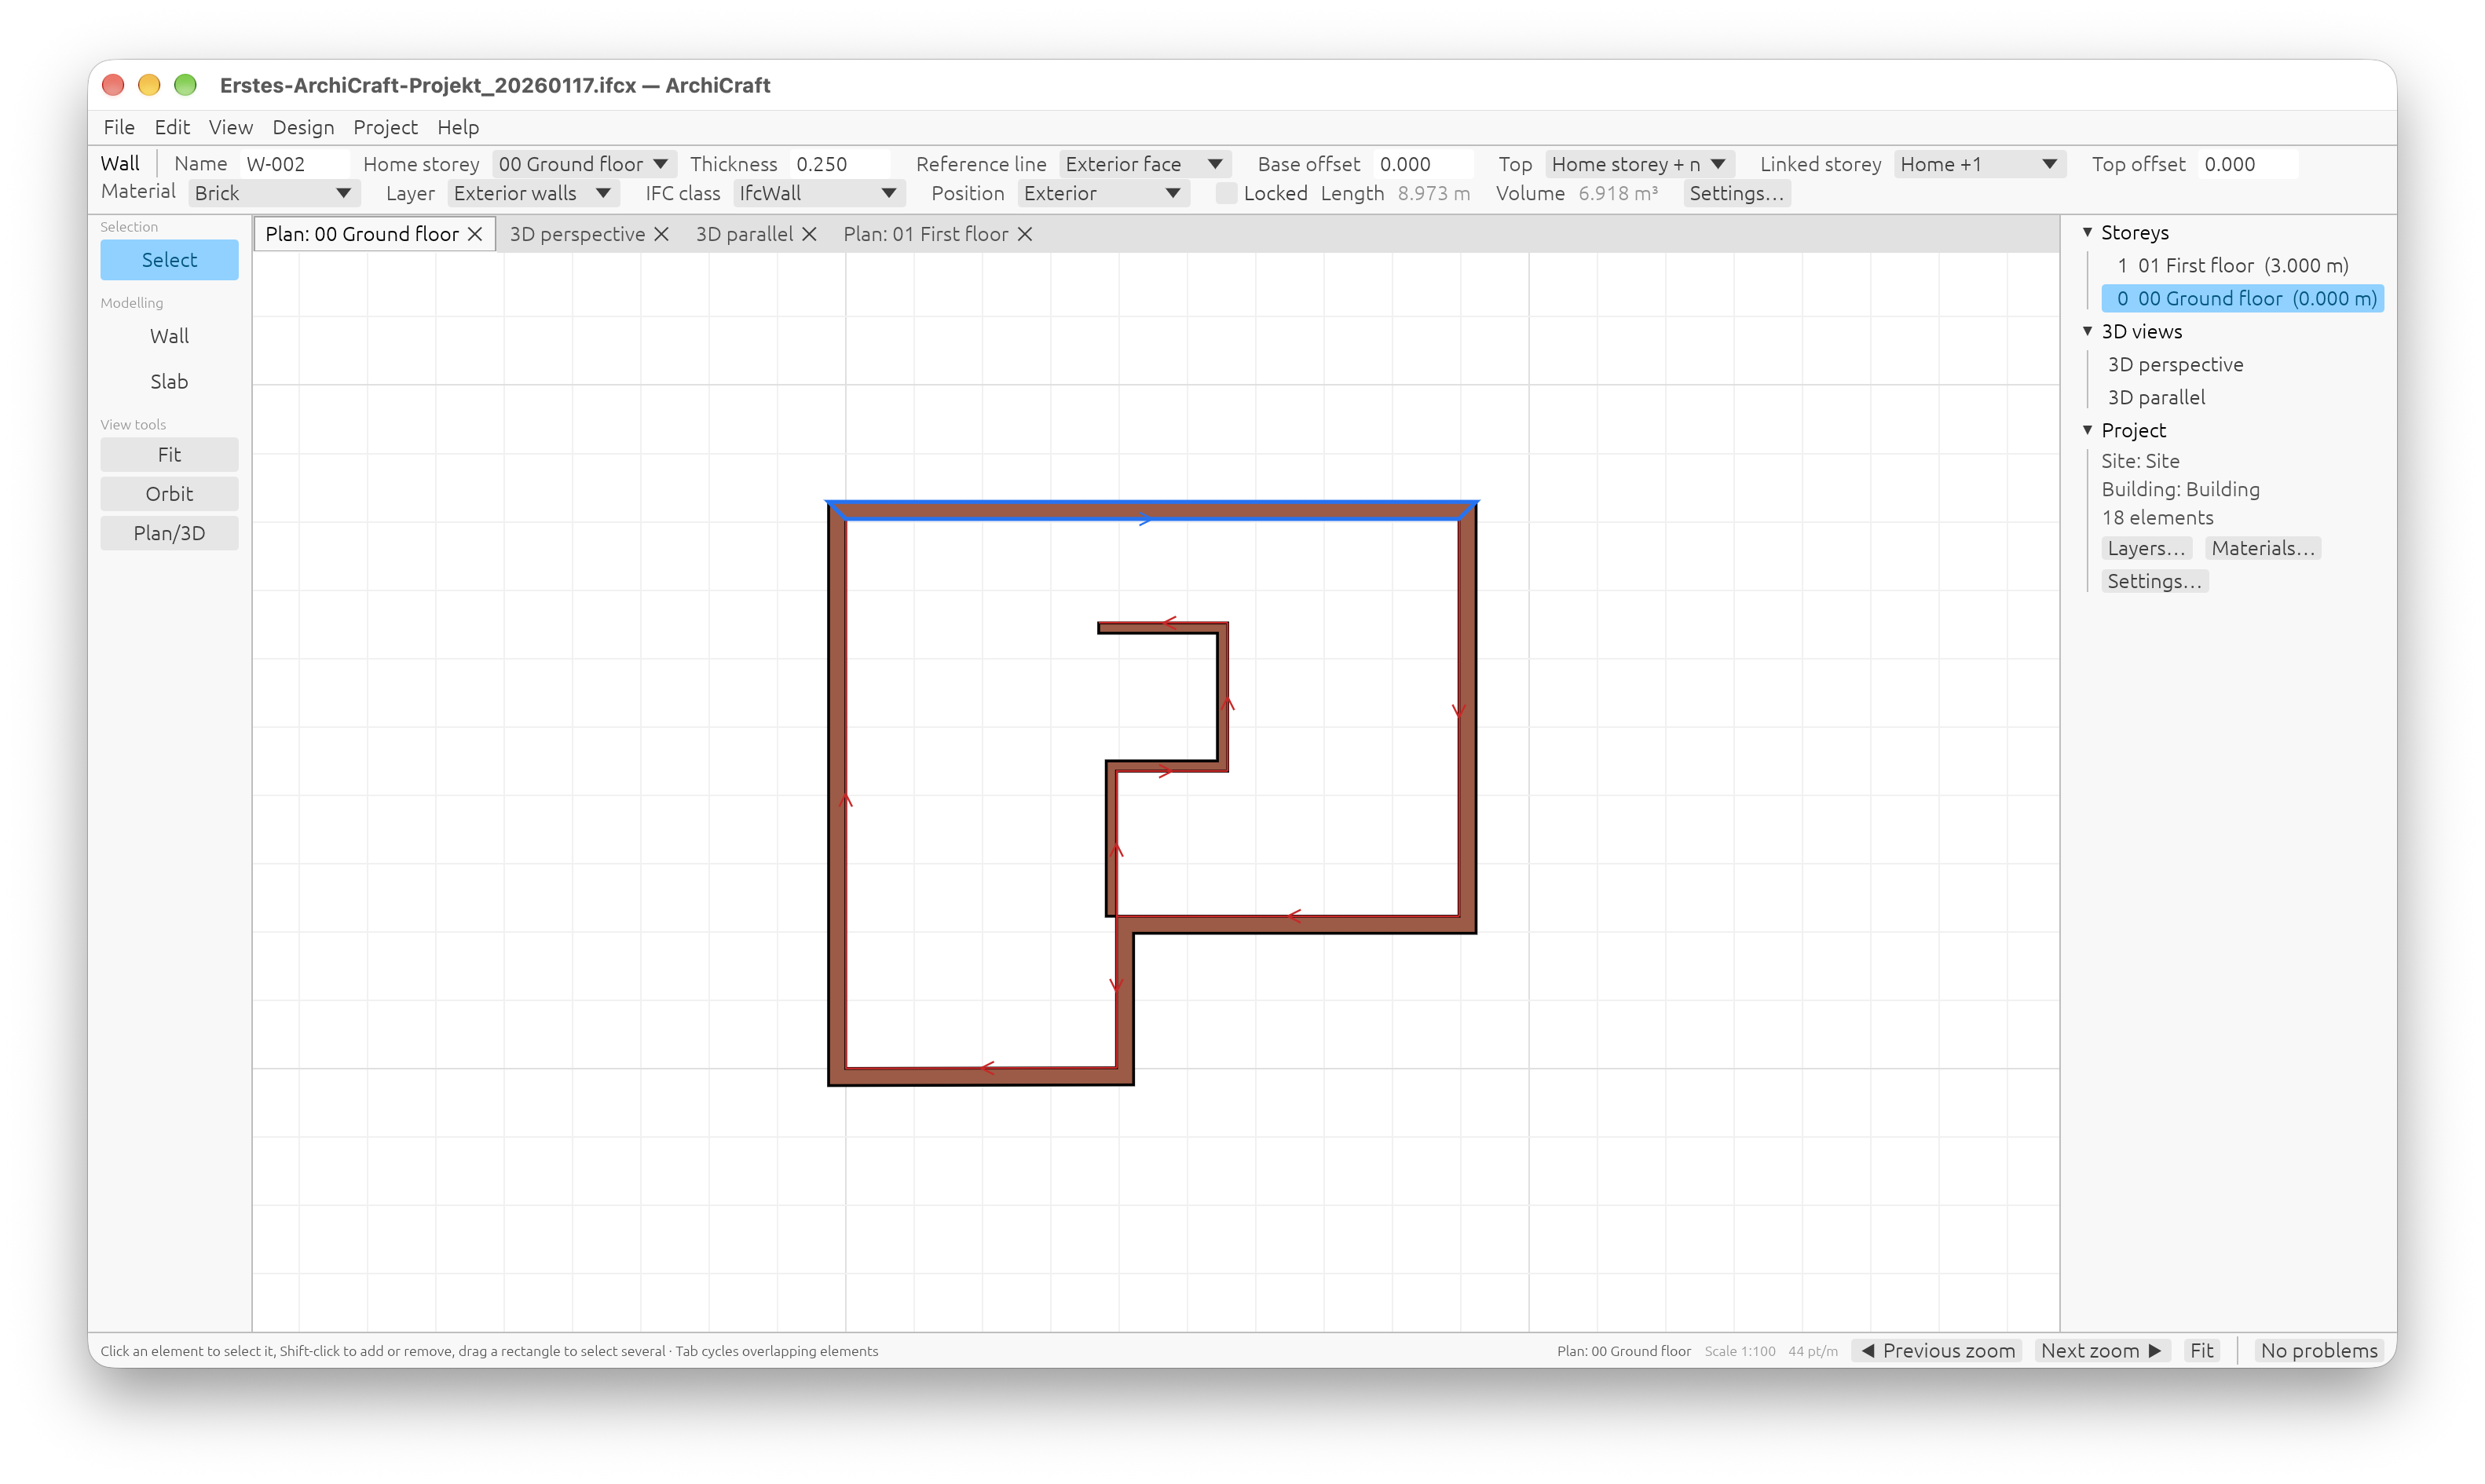Viewport: 2485px width, 1484px height.
Task: Click the Name field with W-002
Action: [x=294, y=164]
